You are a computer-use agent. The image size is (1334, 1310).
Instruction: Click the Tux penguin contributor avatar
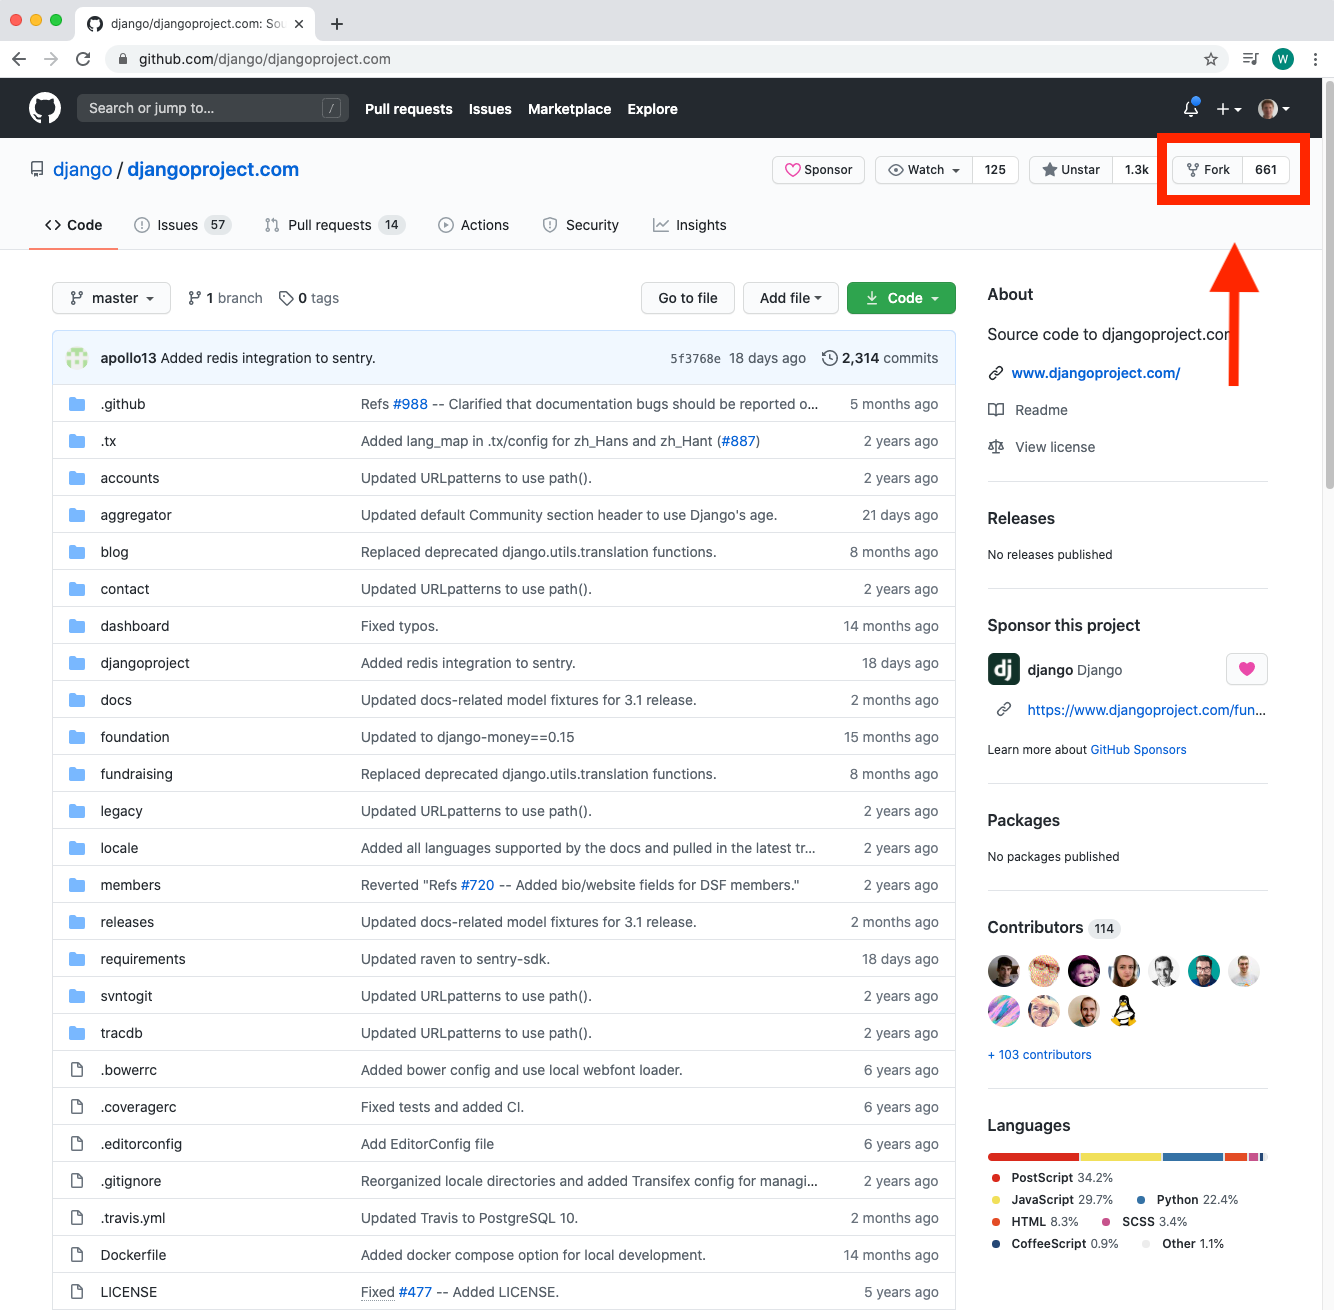(x=1124, y=1011)
